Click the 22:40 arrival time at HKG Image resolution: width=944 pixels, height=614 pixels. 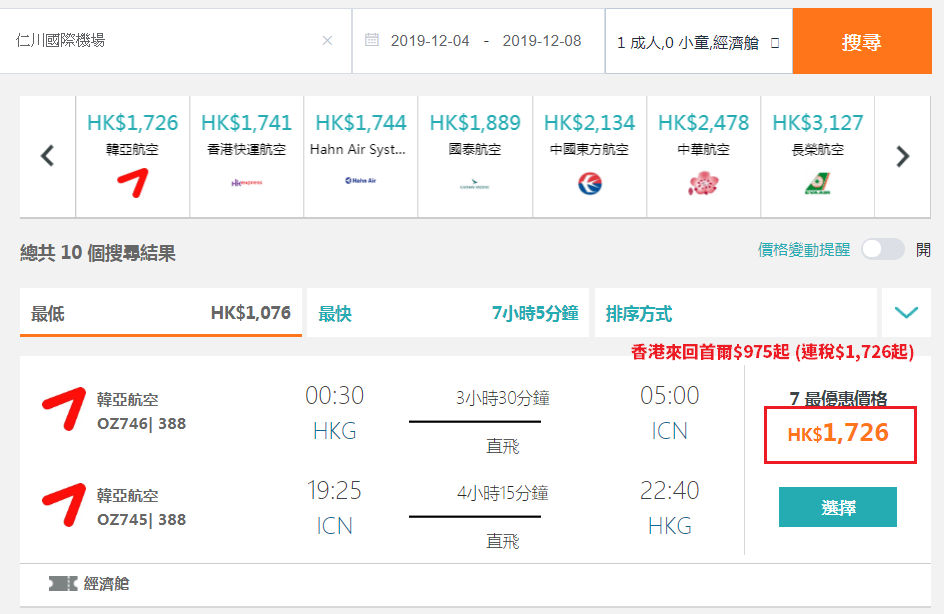pos(669,491)
